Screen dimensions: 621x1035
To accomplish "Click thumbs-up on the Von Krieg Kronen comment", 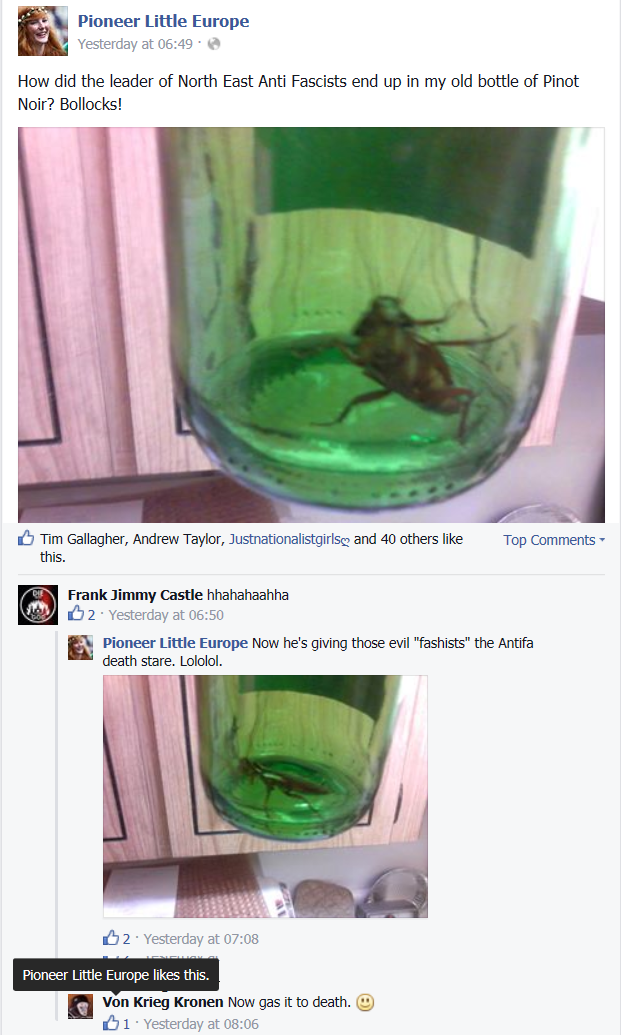I will click(x=111, y=1023).
